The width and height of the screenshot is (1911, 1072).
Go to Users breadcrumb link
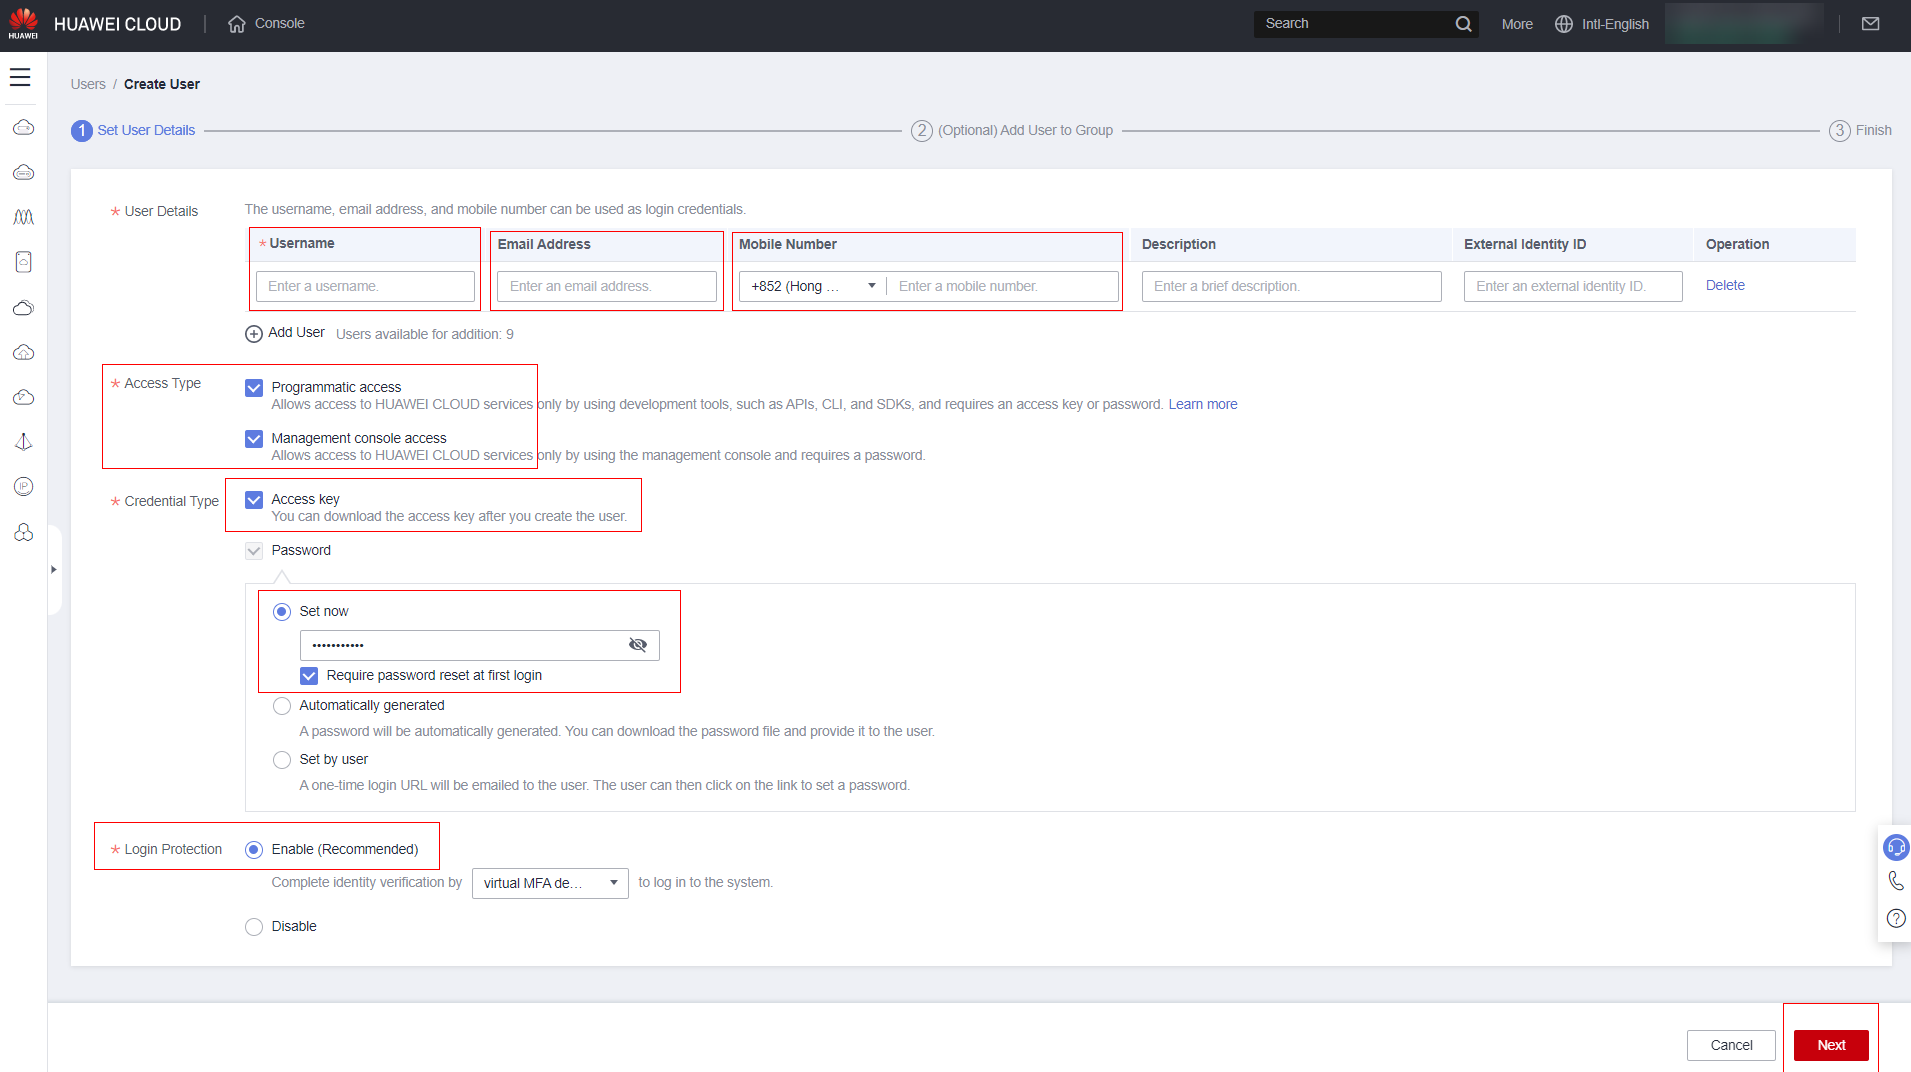coord(88,84)
